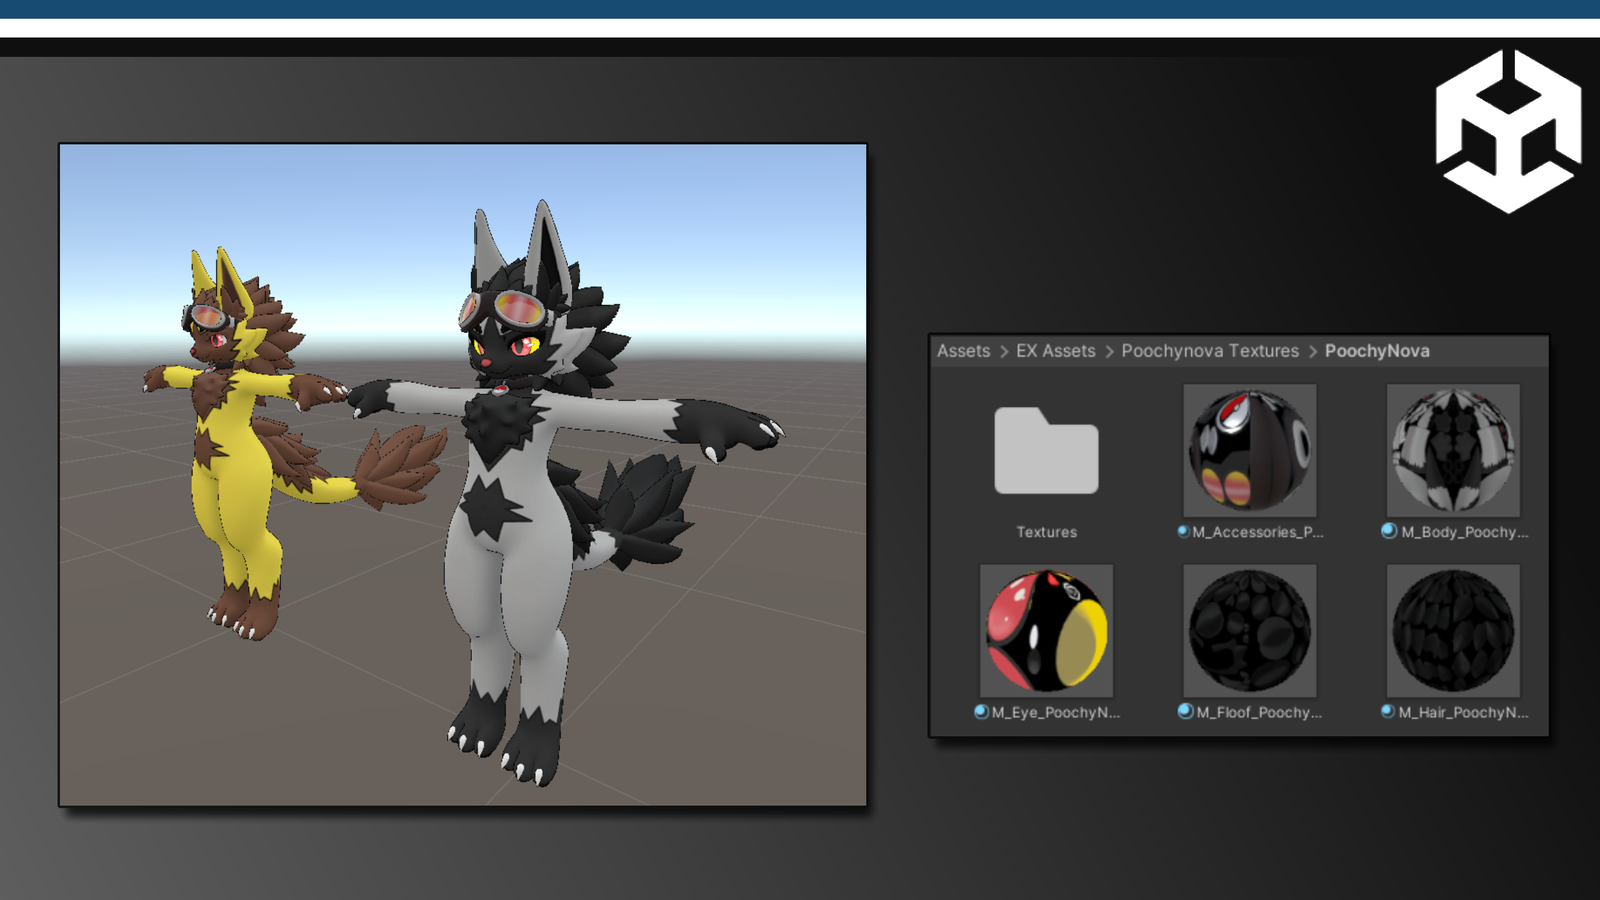Go to EX Assets breadcrumb folder
The width and height of the screenshot is (1600, 900).
click(1055, 351)
